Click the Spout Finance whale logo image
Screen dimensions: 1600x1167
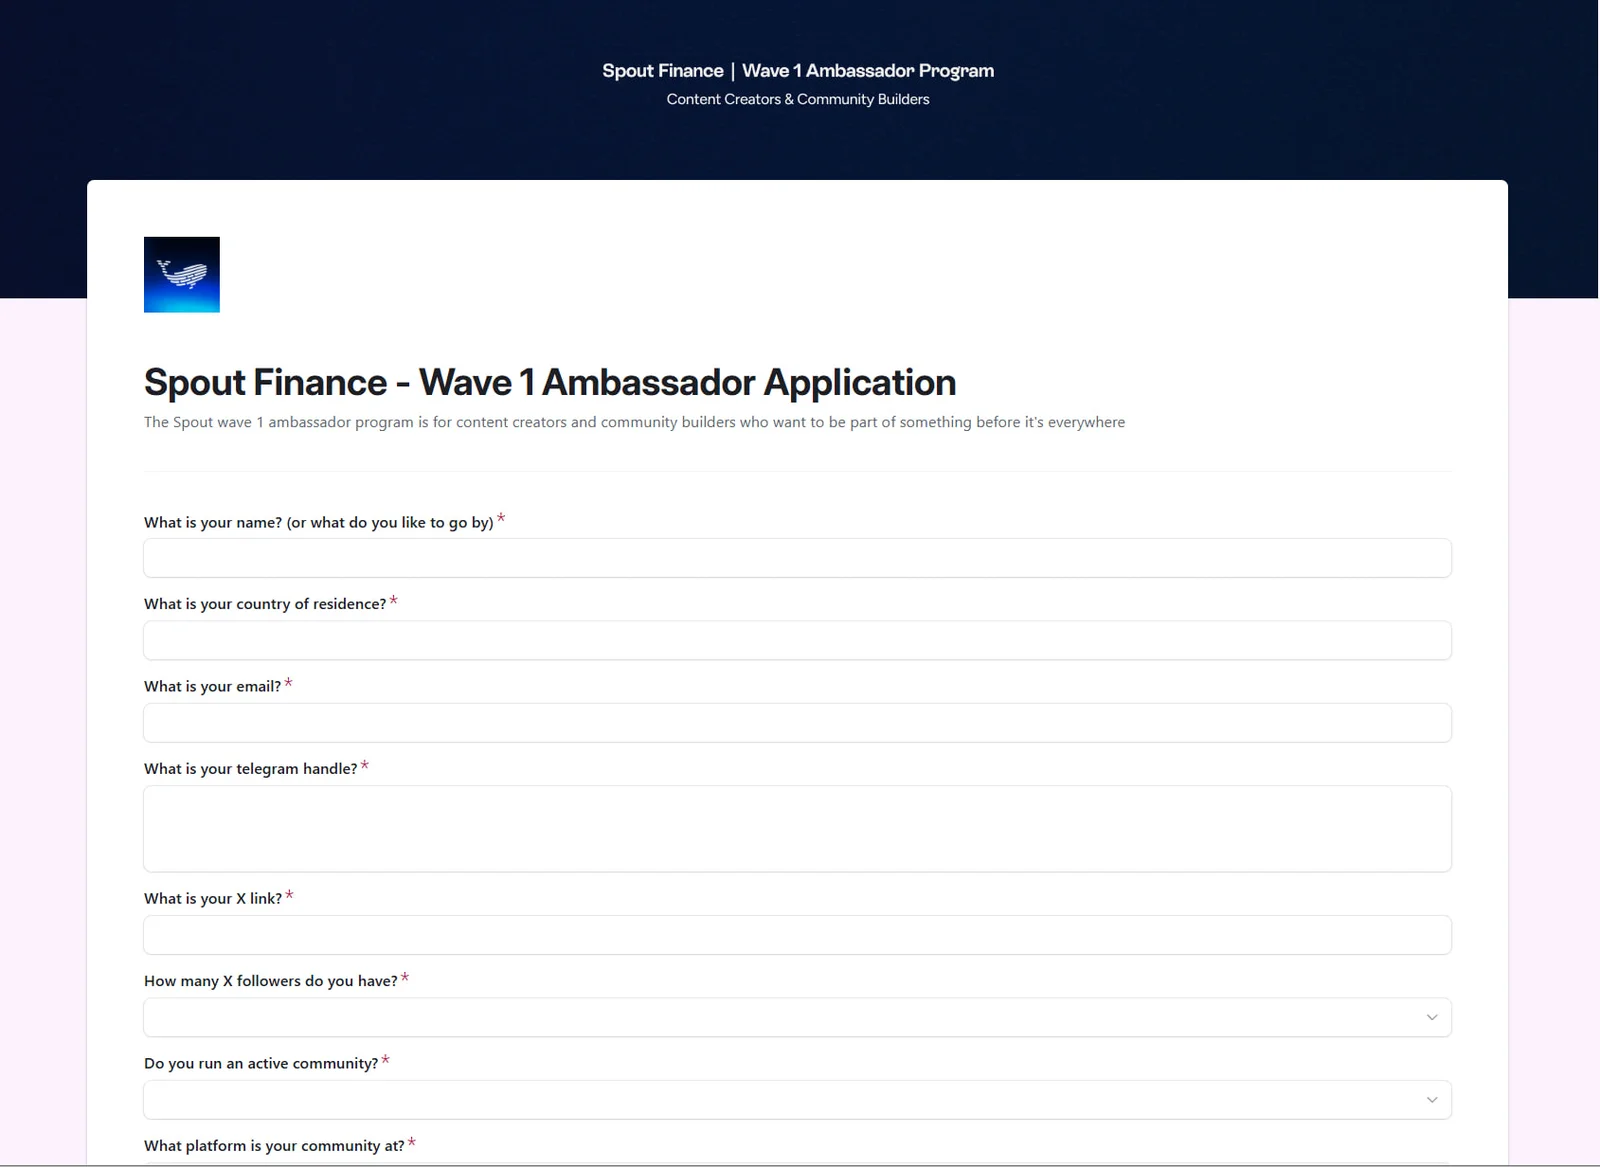[182, 275]
